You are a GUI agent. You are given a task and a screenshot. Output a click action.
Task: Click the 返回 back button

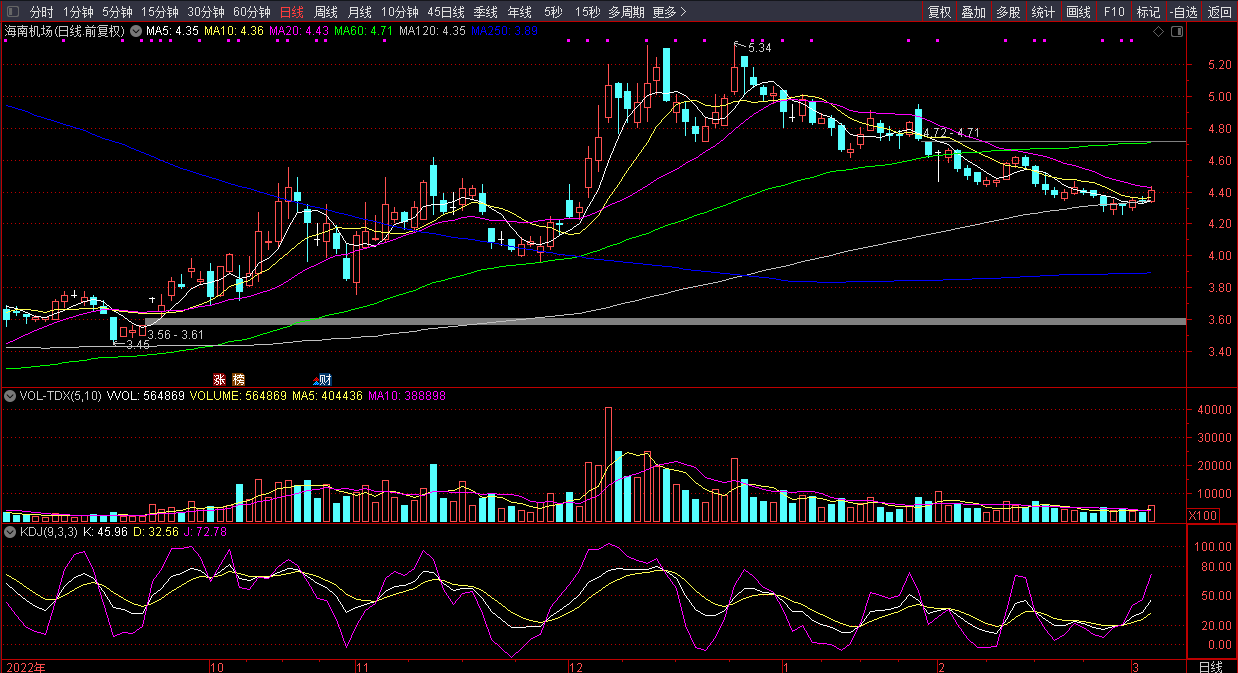pyautogui.click(x=1220, y=12)
